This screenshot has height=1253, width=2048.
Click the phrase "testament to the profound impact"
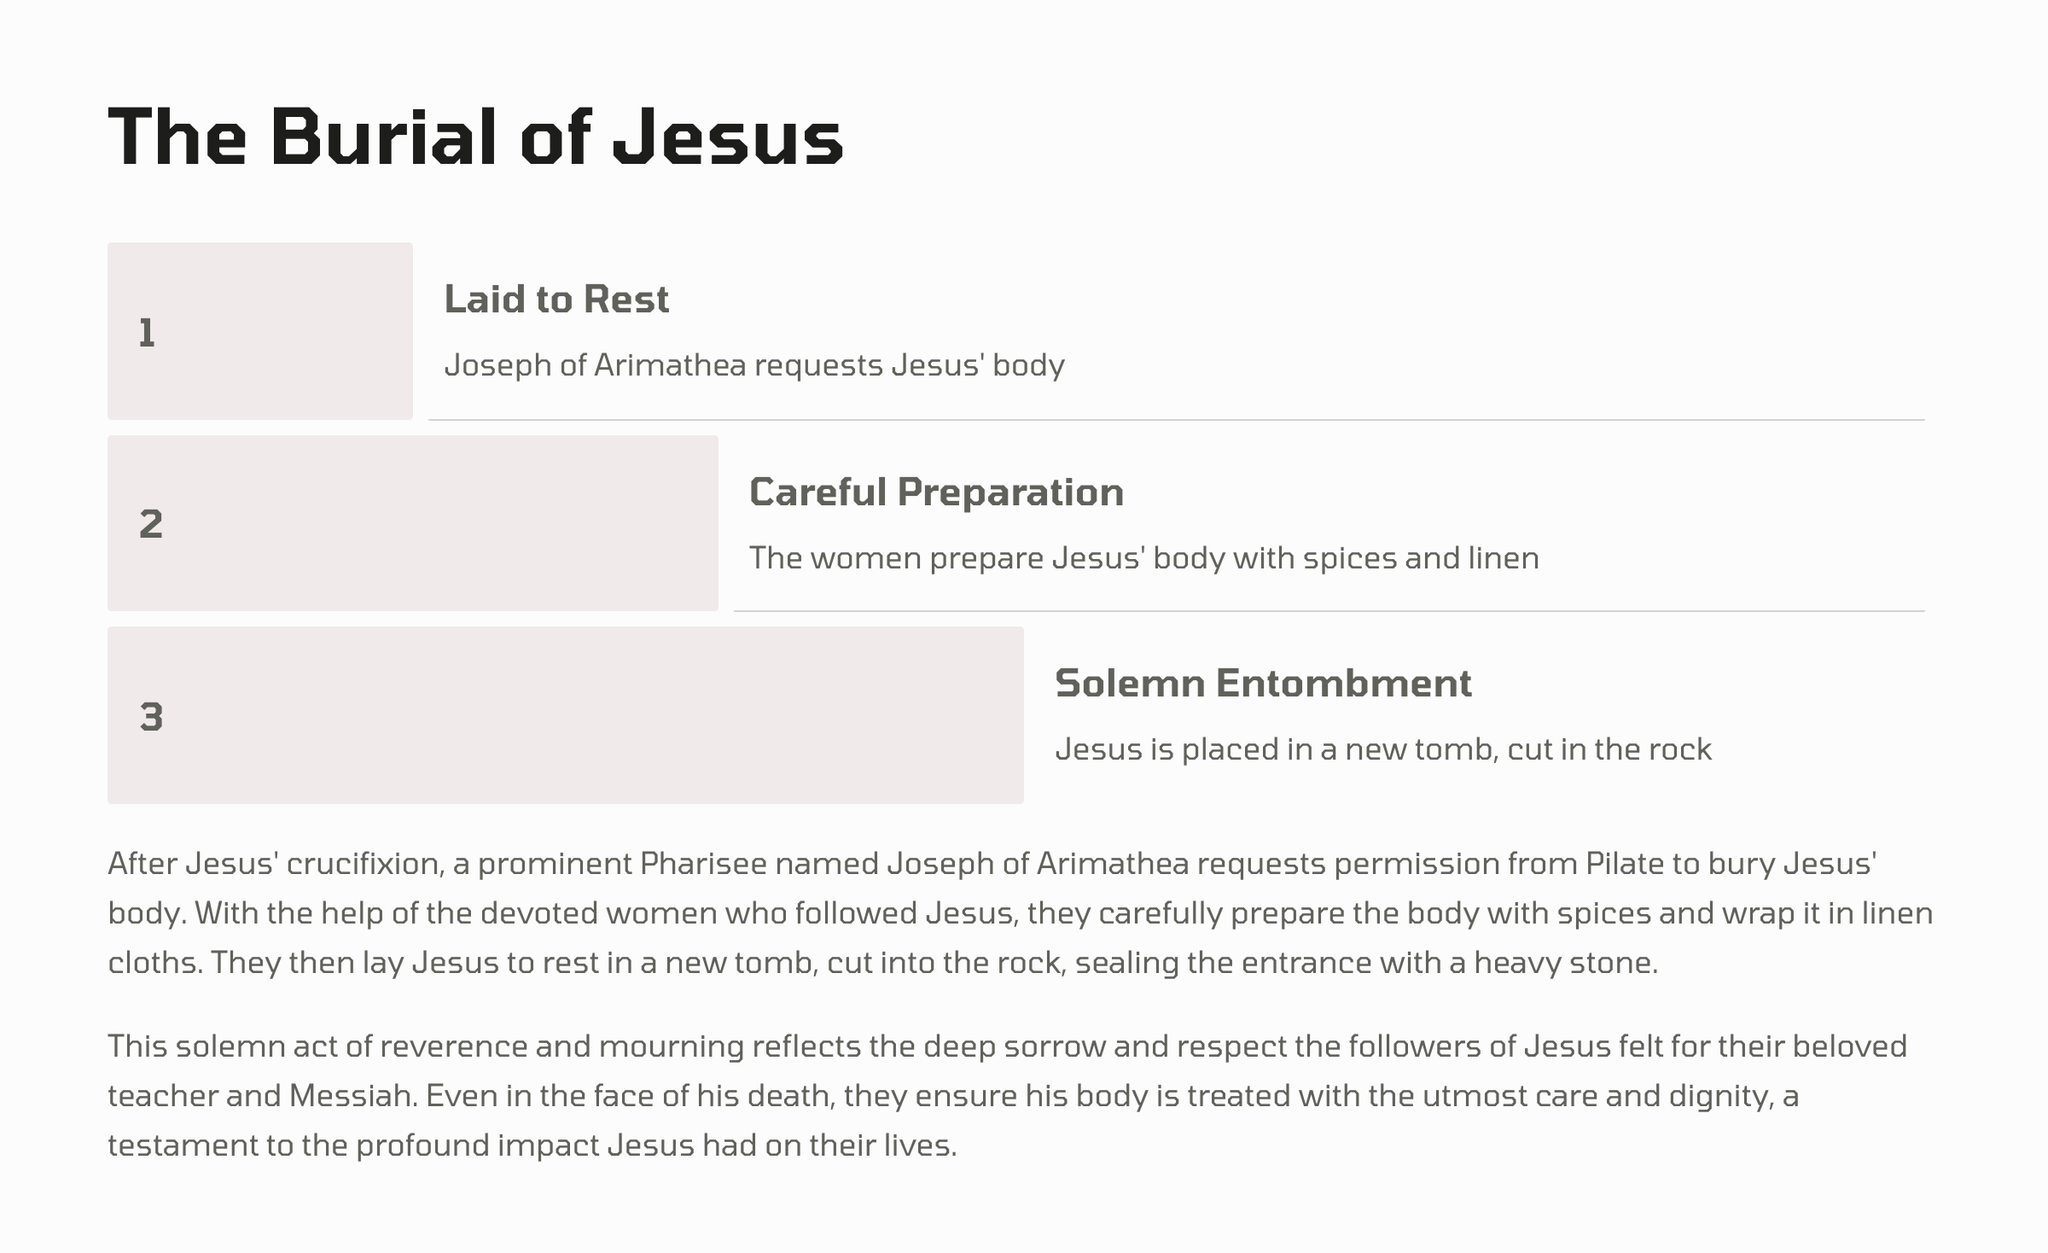click(353, 1145)
